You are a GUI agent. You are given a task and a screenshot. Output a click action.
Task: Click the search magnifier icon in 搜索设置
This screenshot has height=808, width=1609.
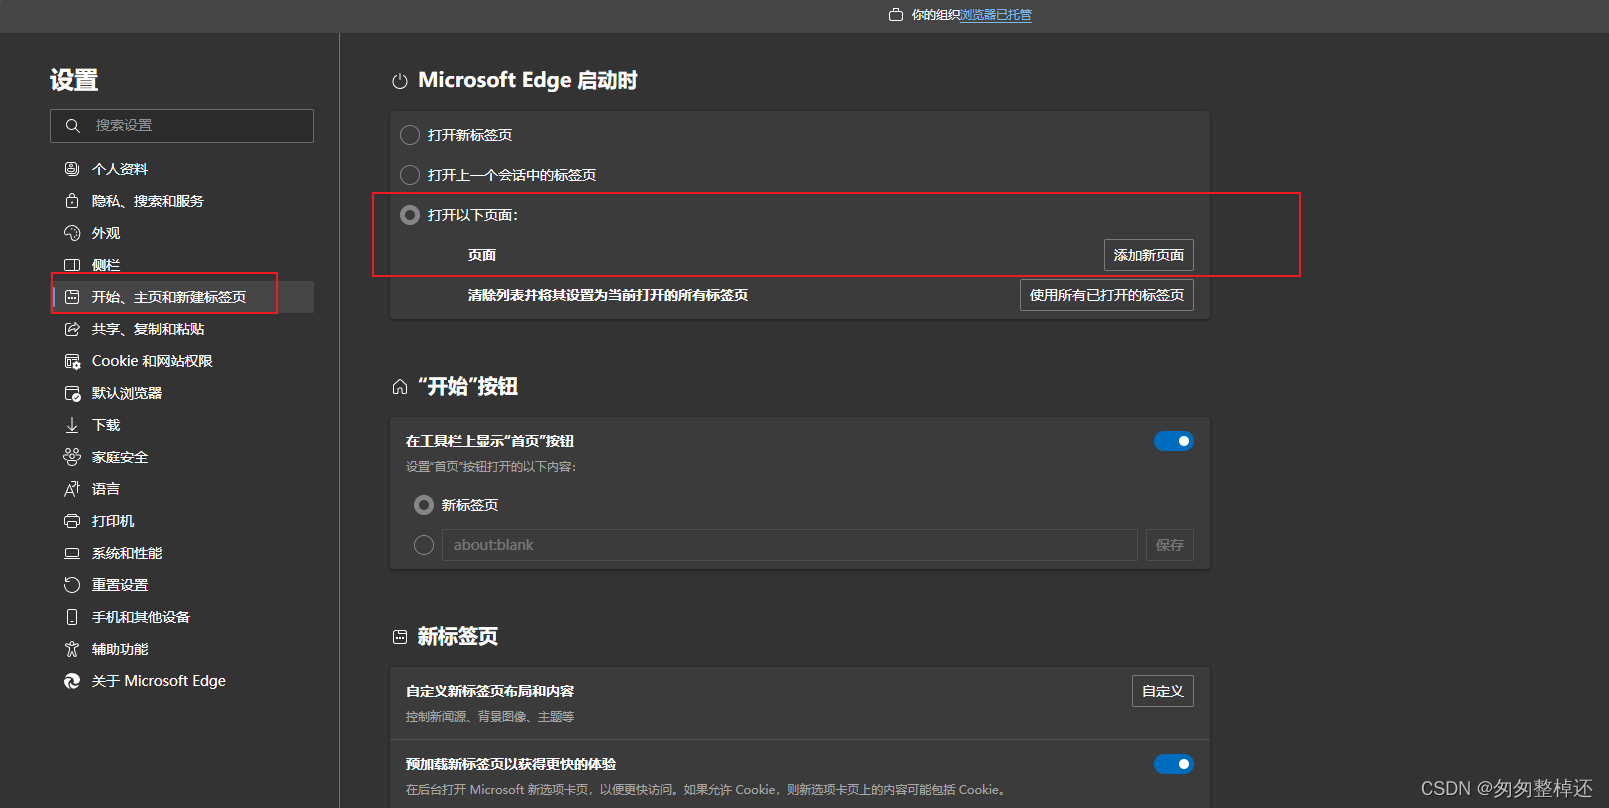click(x=73, y=126)
